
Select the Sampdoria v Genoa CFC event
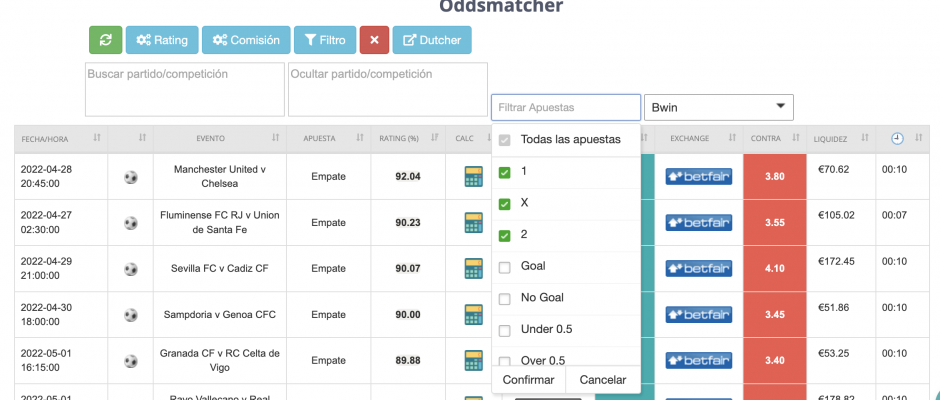pyautogui.click(x=220, y=315)
